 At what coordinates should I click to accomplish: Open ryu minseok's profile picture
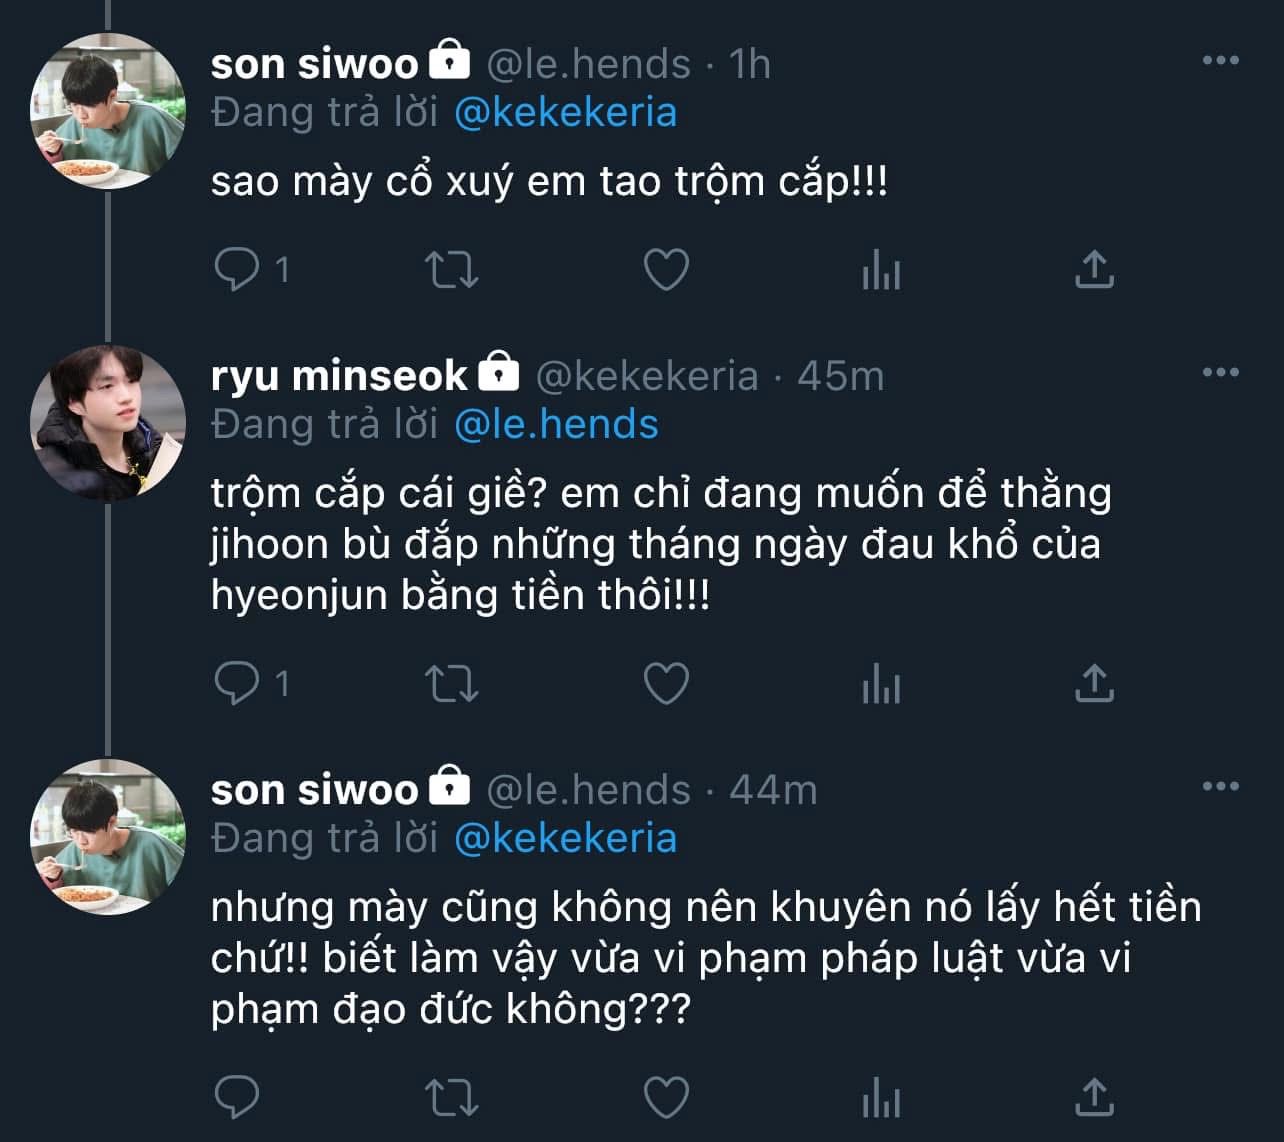click(108, 423)
